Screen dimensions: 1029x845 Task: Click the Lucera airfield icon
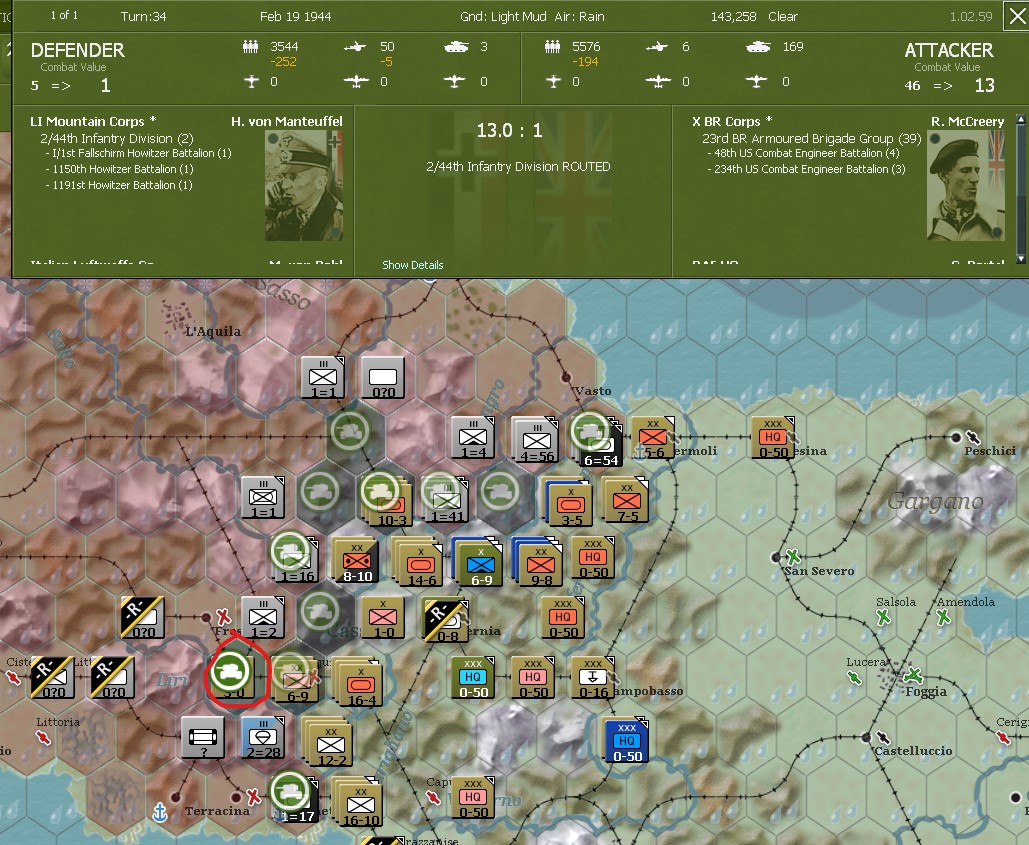coord(854,677)
